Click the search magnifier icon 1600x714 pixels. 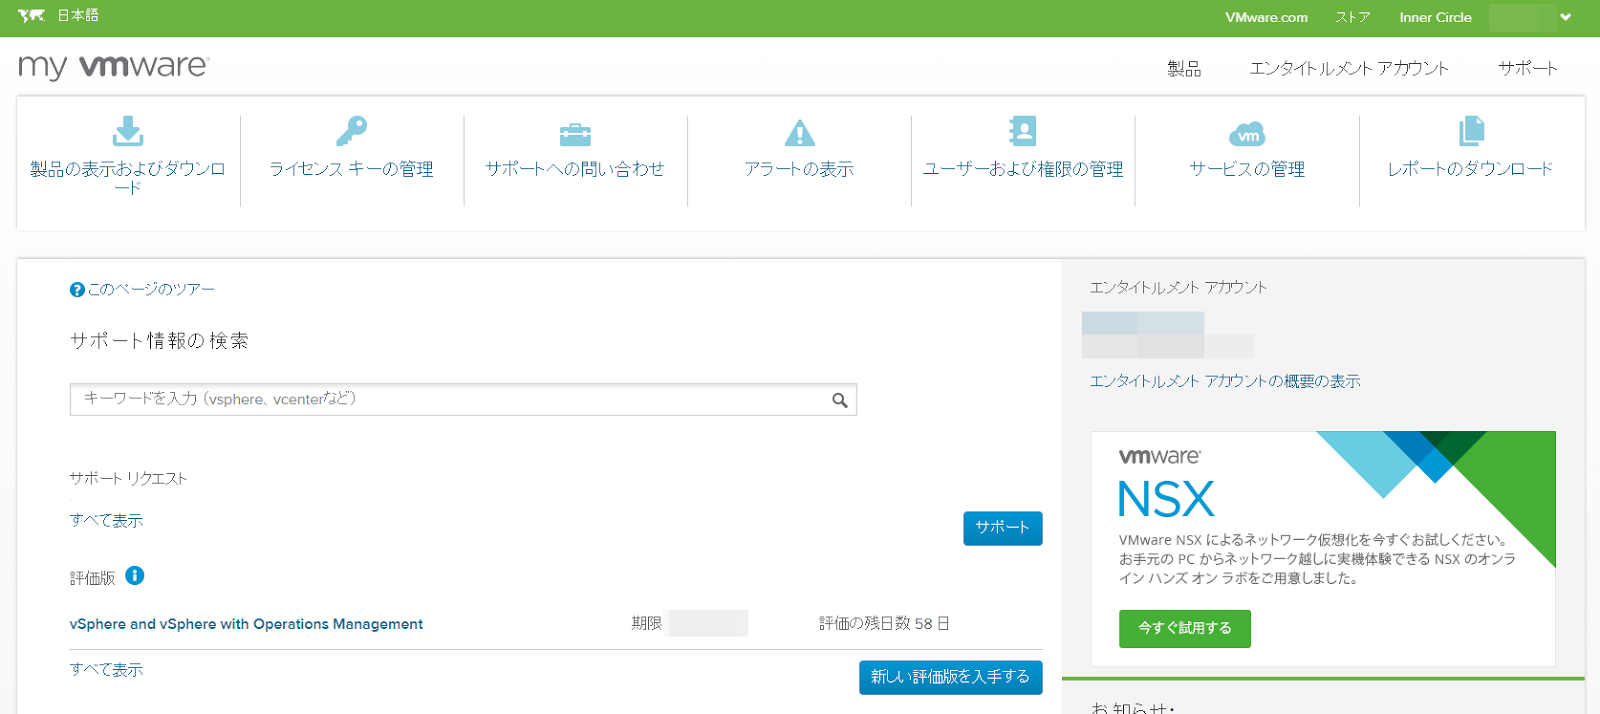tap(840, 400)
